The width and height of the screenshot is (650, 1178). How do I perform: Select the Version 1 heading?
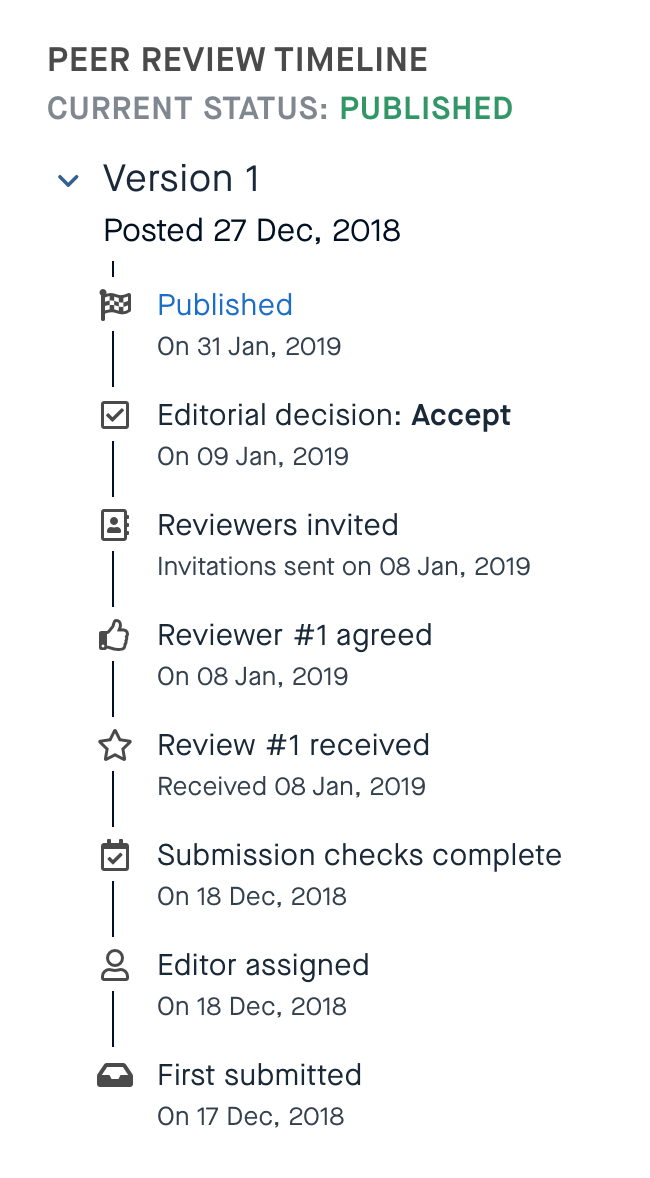[x=181, y=179]
